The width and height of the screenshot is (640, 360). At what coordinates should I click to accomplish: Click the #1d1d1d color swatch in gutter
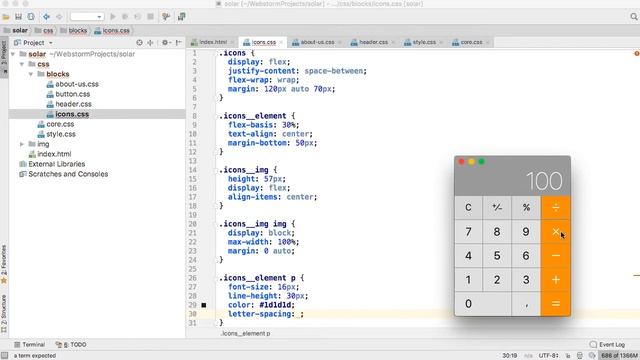click(x=204, y=305)
